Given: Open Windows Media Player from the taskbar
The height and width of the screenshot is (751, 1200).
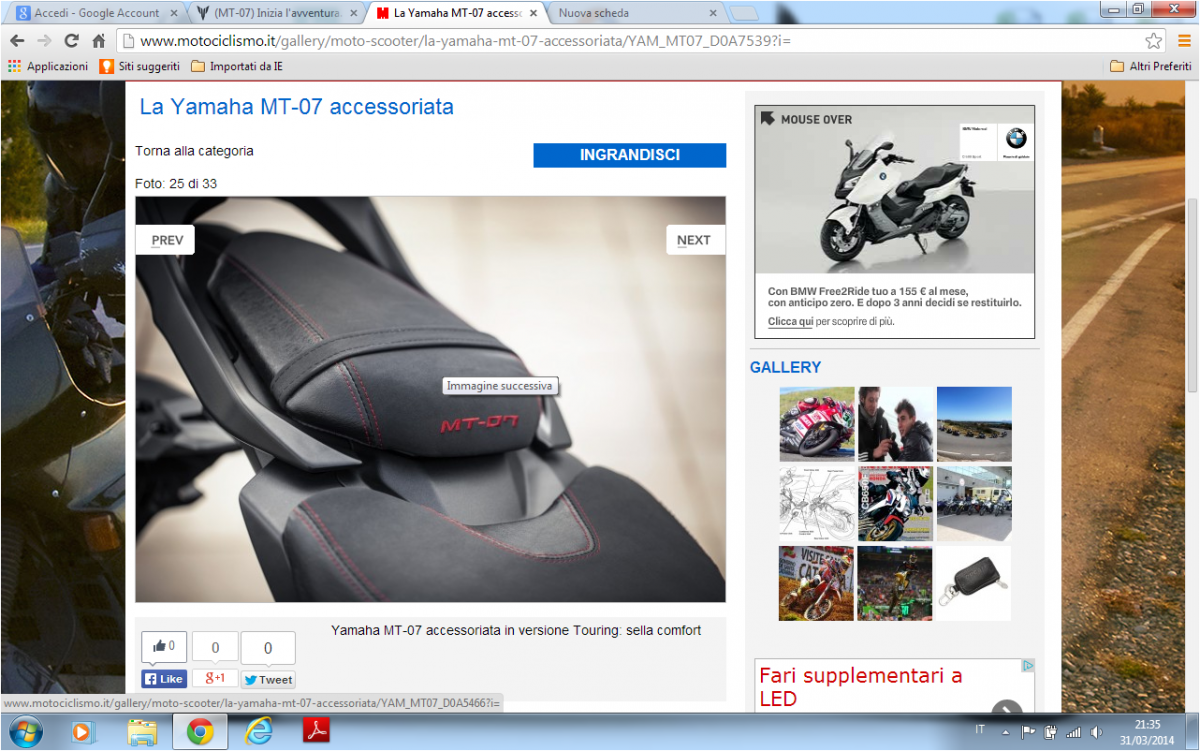Looking at the screenshot, I should pos(82,732).
